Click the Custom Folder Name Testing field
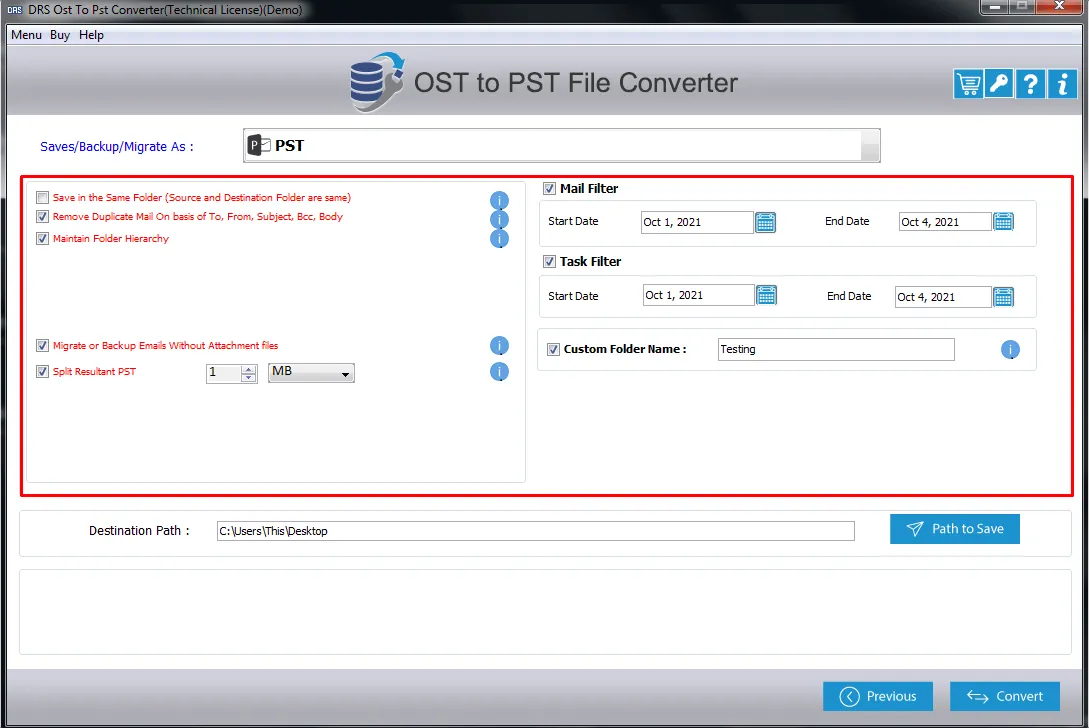This screenshot has height=728, width=1089. 836,349
